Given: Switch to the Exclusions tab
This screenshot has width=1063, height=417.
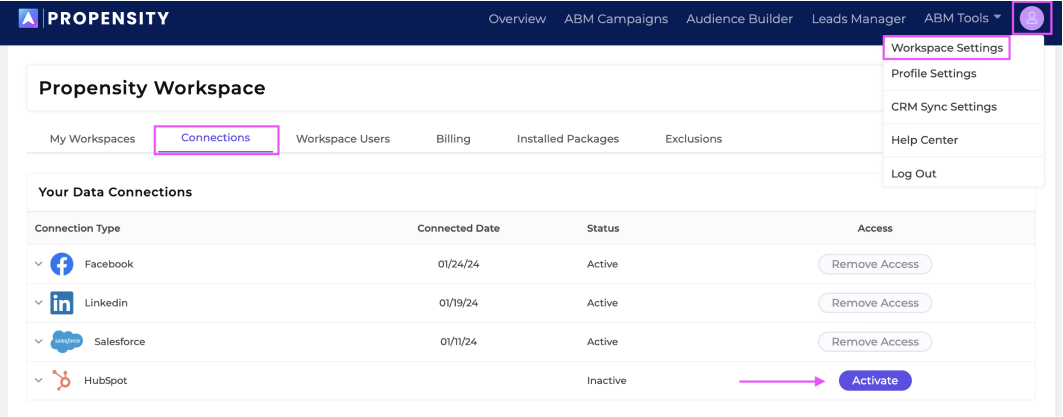Looking at the screenshot, I should pyautogui.click(x=694, y=139).
